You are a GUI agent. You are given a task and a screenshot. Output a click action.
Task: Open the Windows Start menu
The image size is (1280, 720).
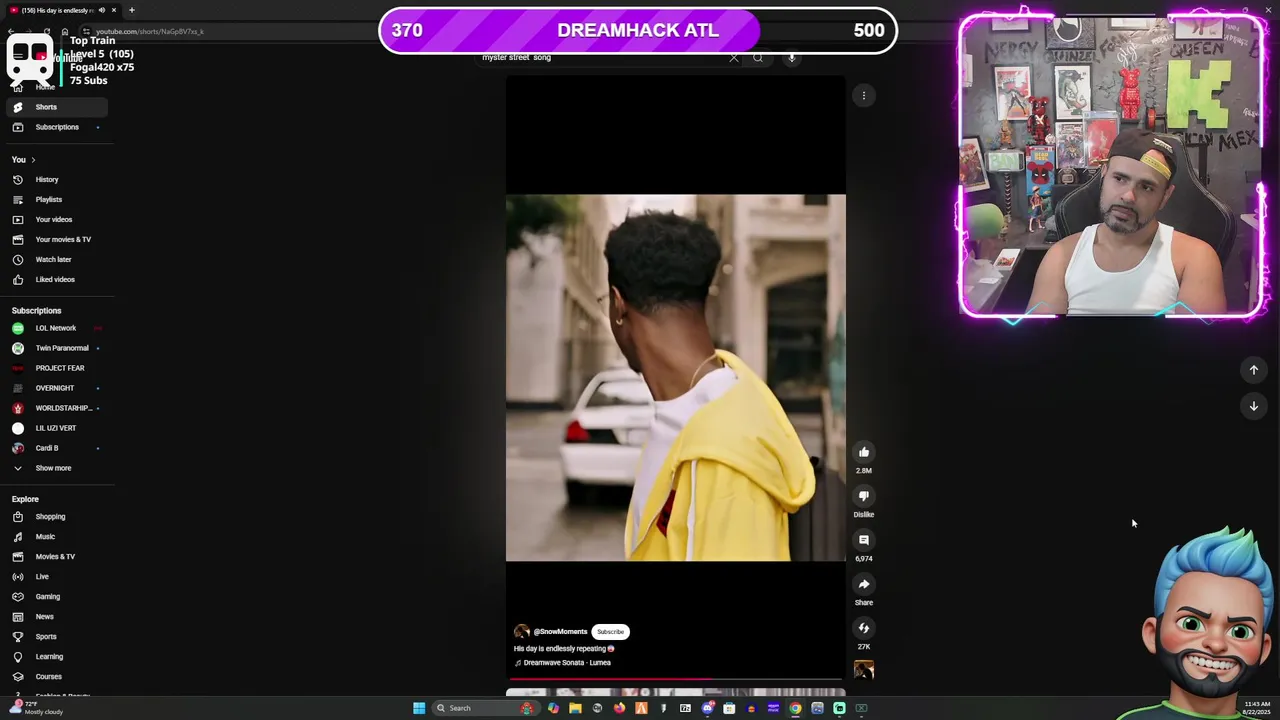click(x=419, y=708)
